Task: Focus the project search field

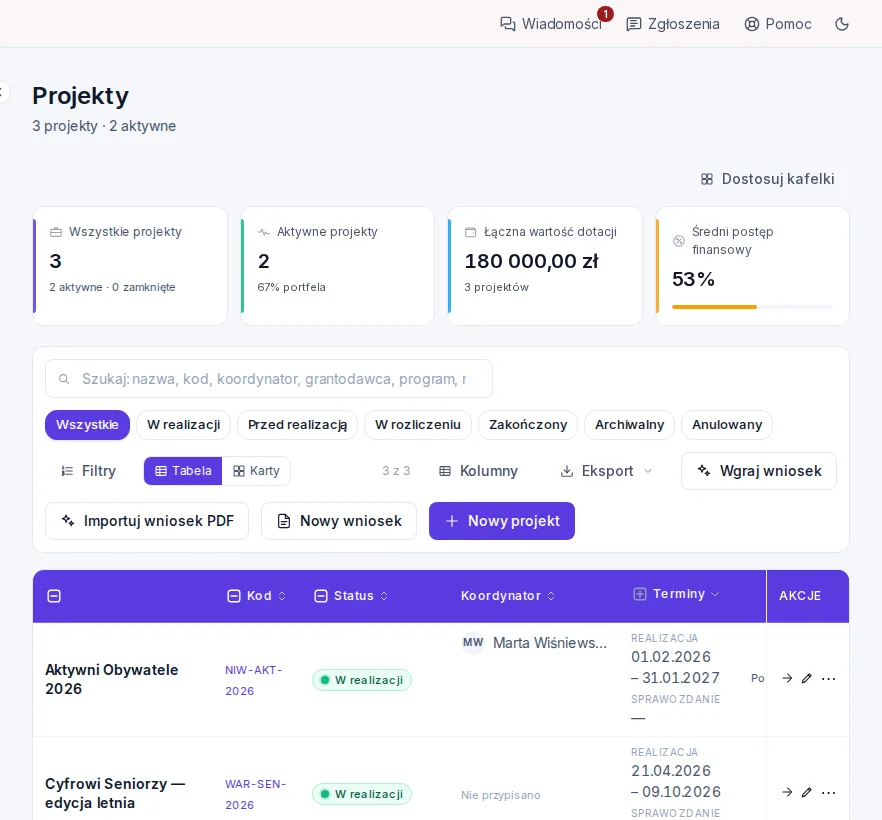Action: pos(269,379)
